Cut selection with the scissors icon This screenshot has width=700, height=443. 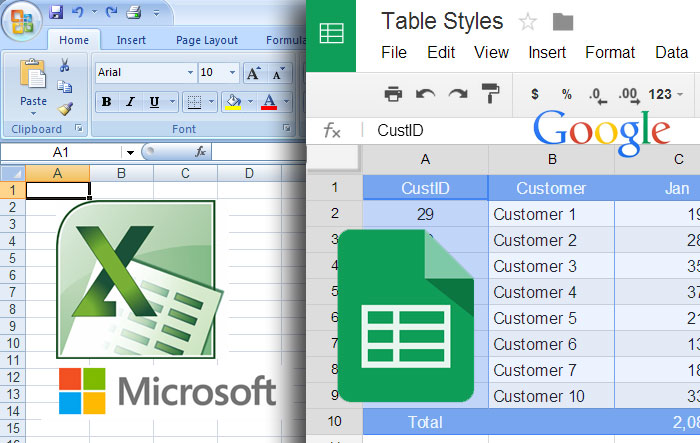click(x=65, y=65)
